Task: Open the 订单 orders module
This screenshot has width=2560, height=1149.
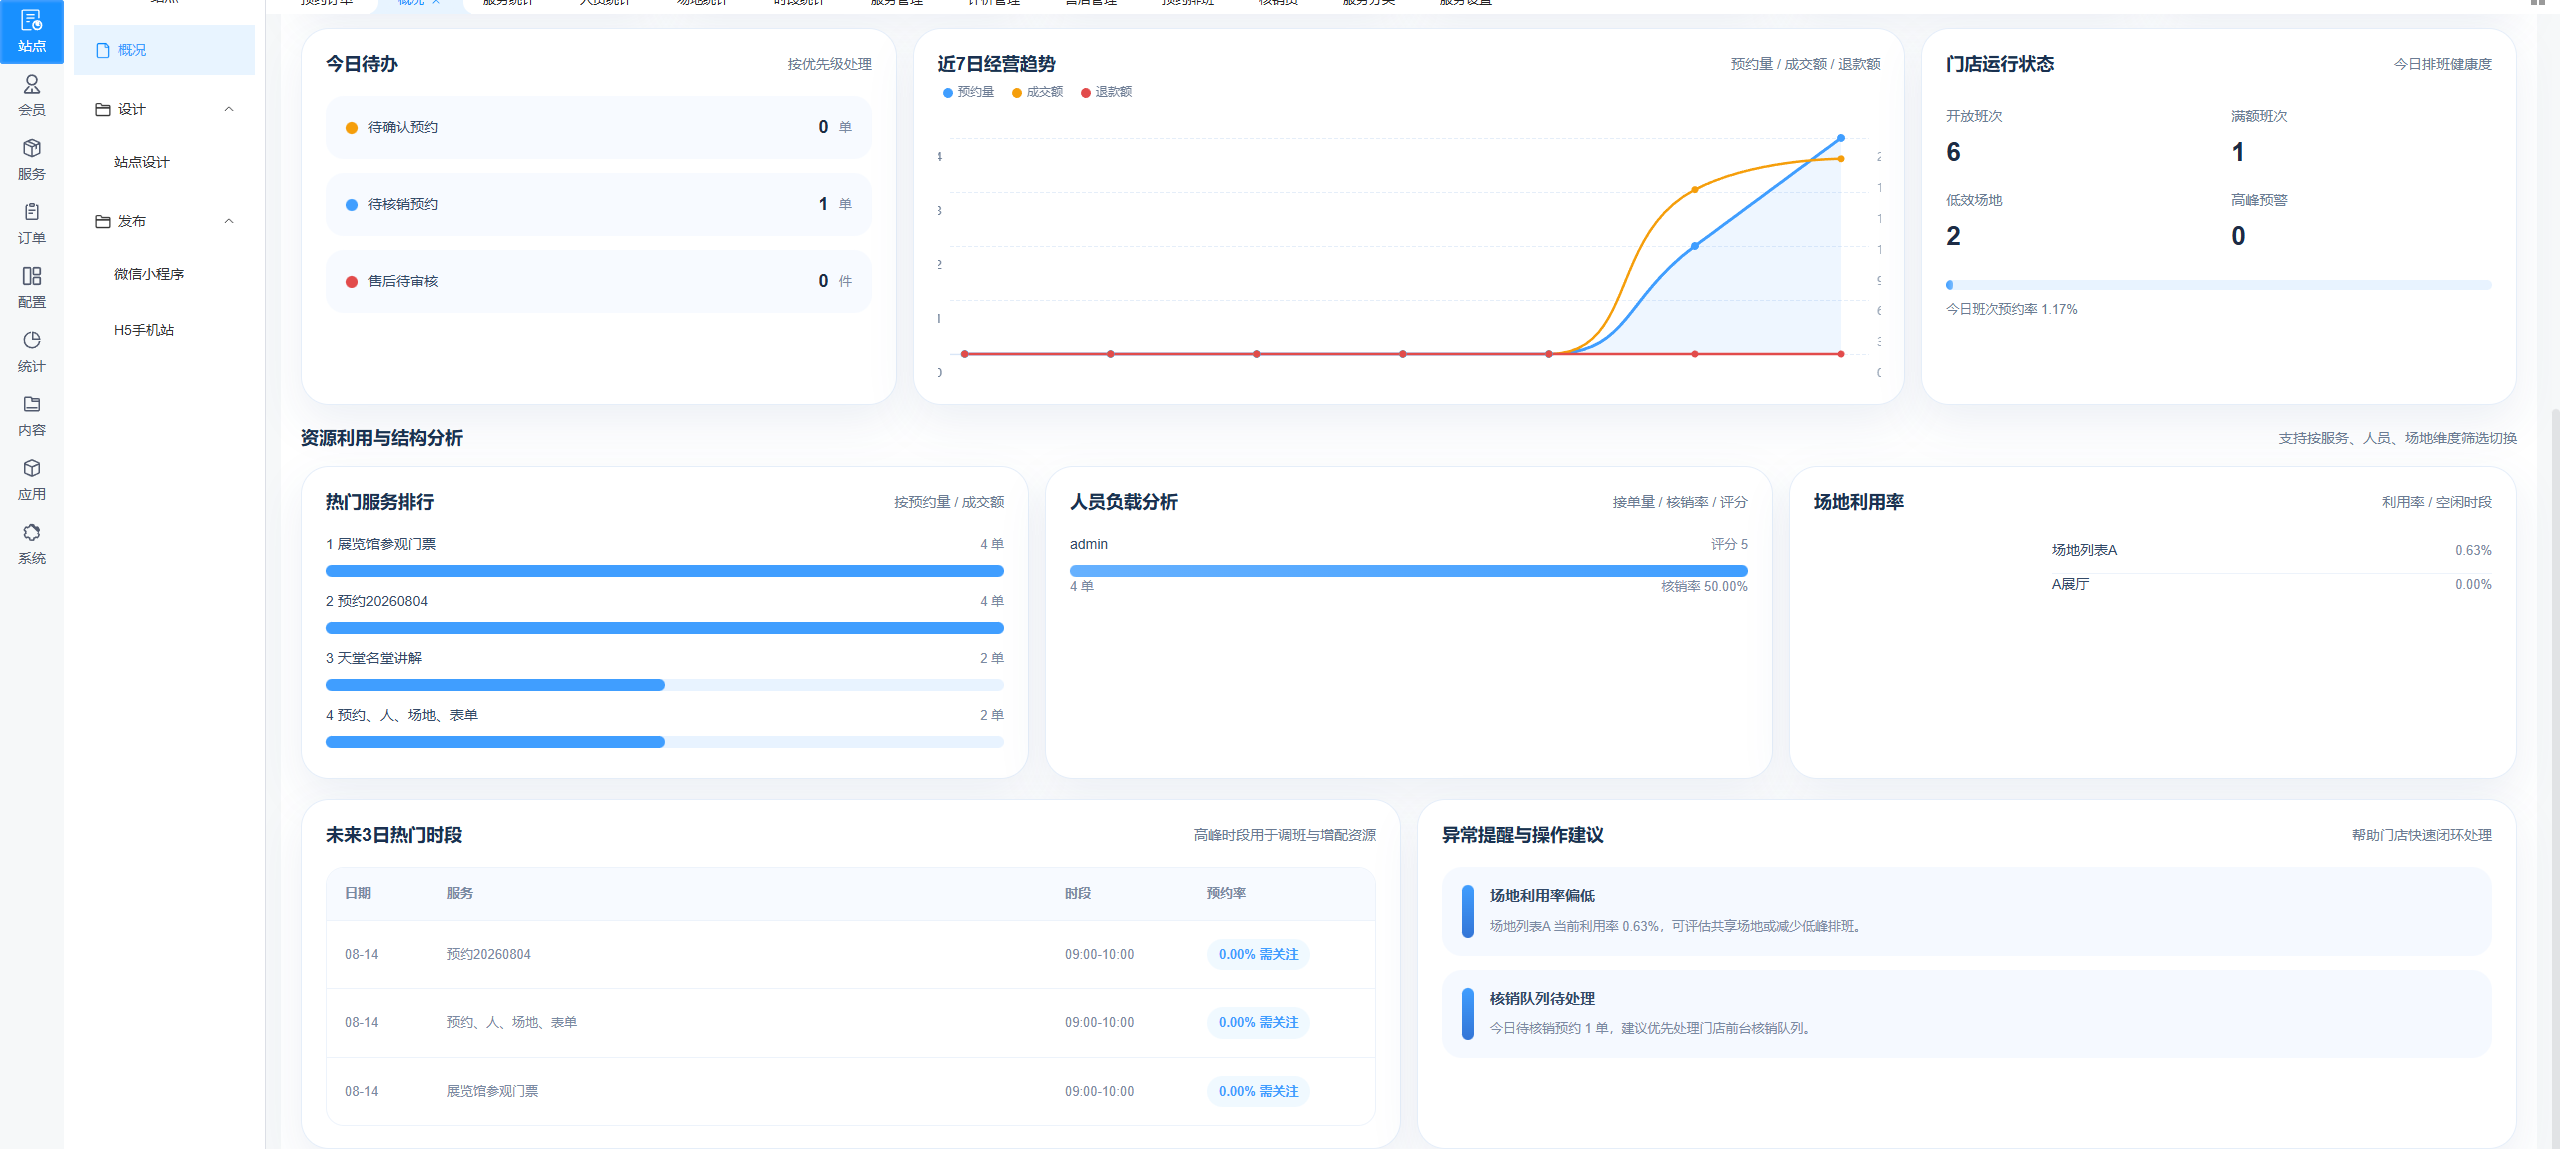Action: coord(32,223)
